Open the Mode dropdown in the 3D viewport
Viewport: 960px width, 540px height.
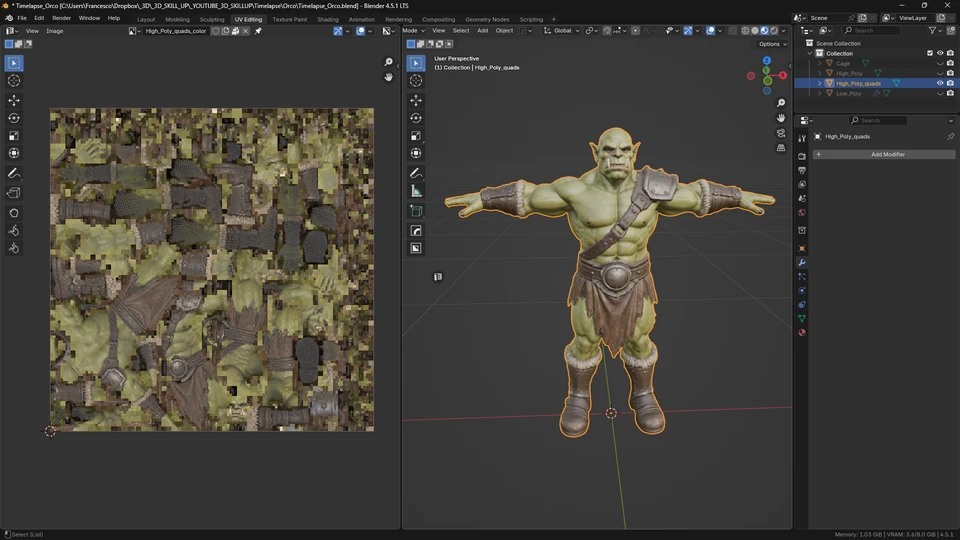click(x=413, y=31)
